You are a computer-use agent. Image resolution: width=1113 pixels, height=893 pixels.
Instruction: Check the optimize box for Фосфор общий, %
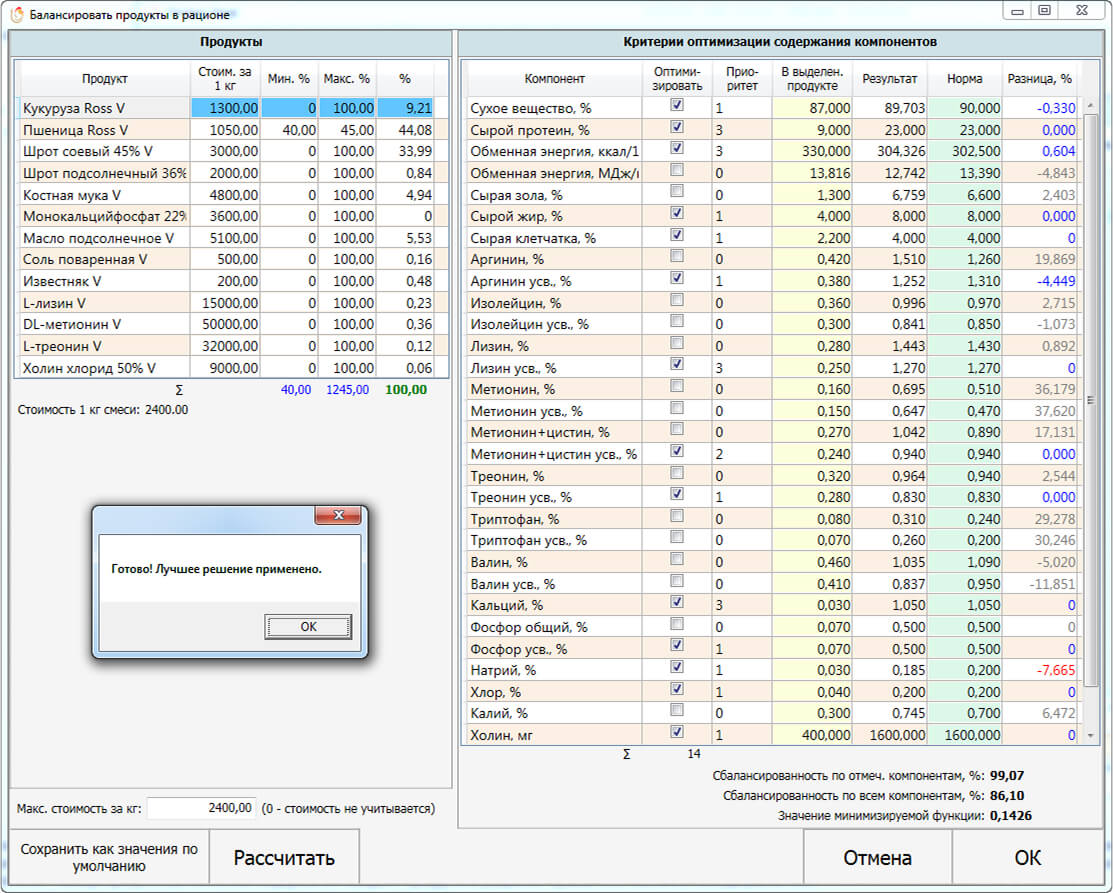(x=677, y=624)
